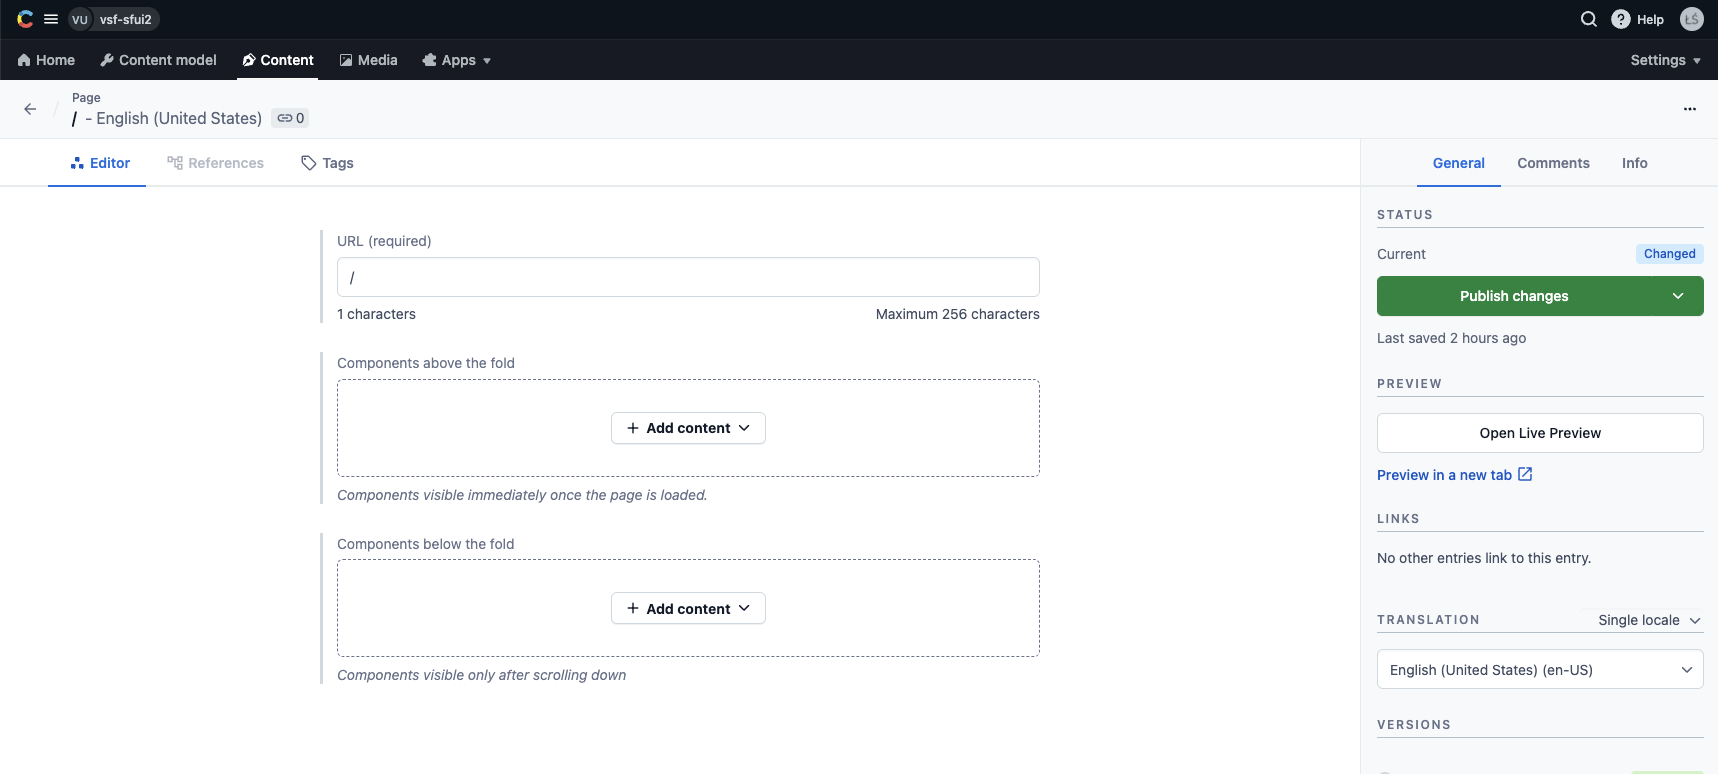Screen dimensions: 1718x774
Task: Go back using the left arrow
Action: click(x=30, y=109)
